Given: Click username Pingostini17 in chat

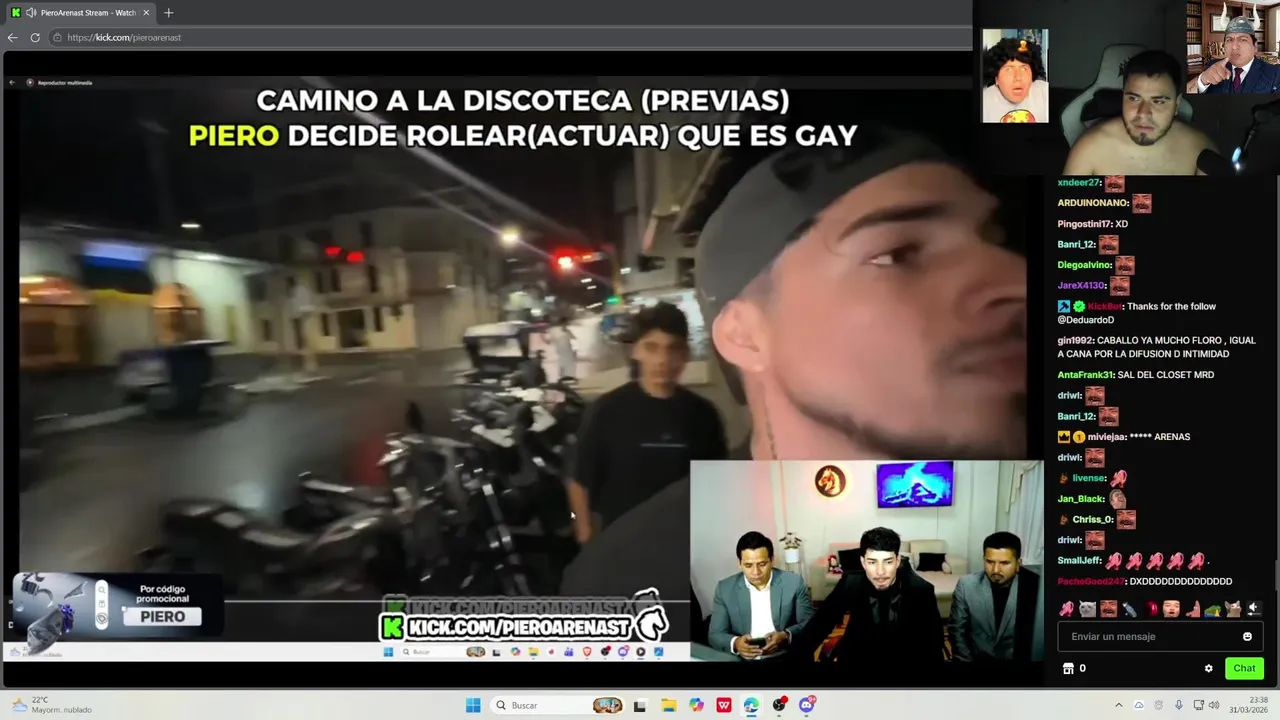Looking at the screenshot, I should coord(1084,224).
